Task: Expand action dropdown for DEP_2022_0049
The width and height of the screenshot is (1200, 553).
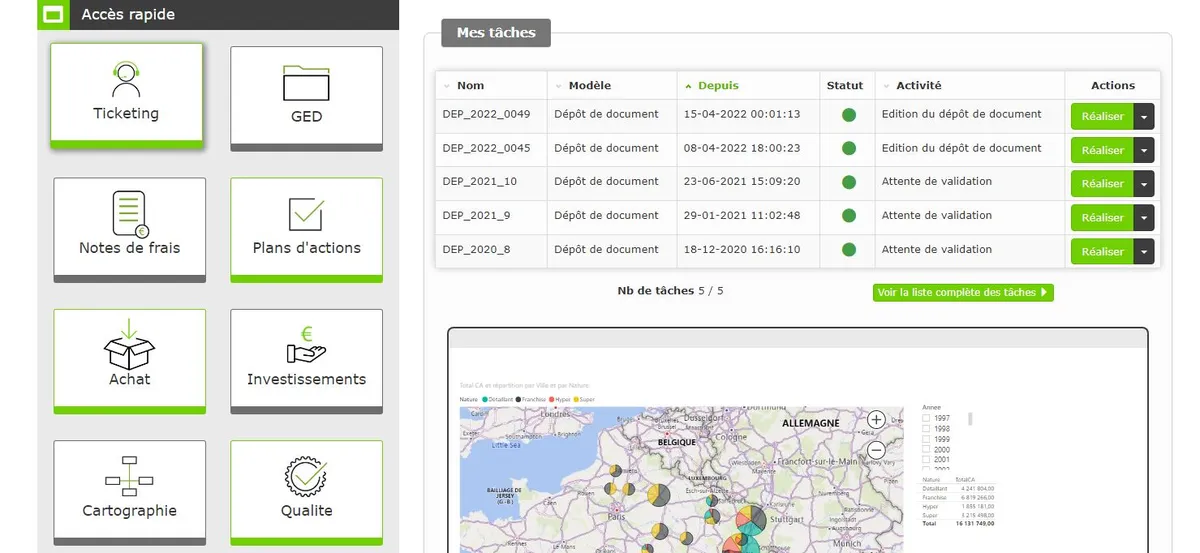Action: tap(1144, 116)
